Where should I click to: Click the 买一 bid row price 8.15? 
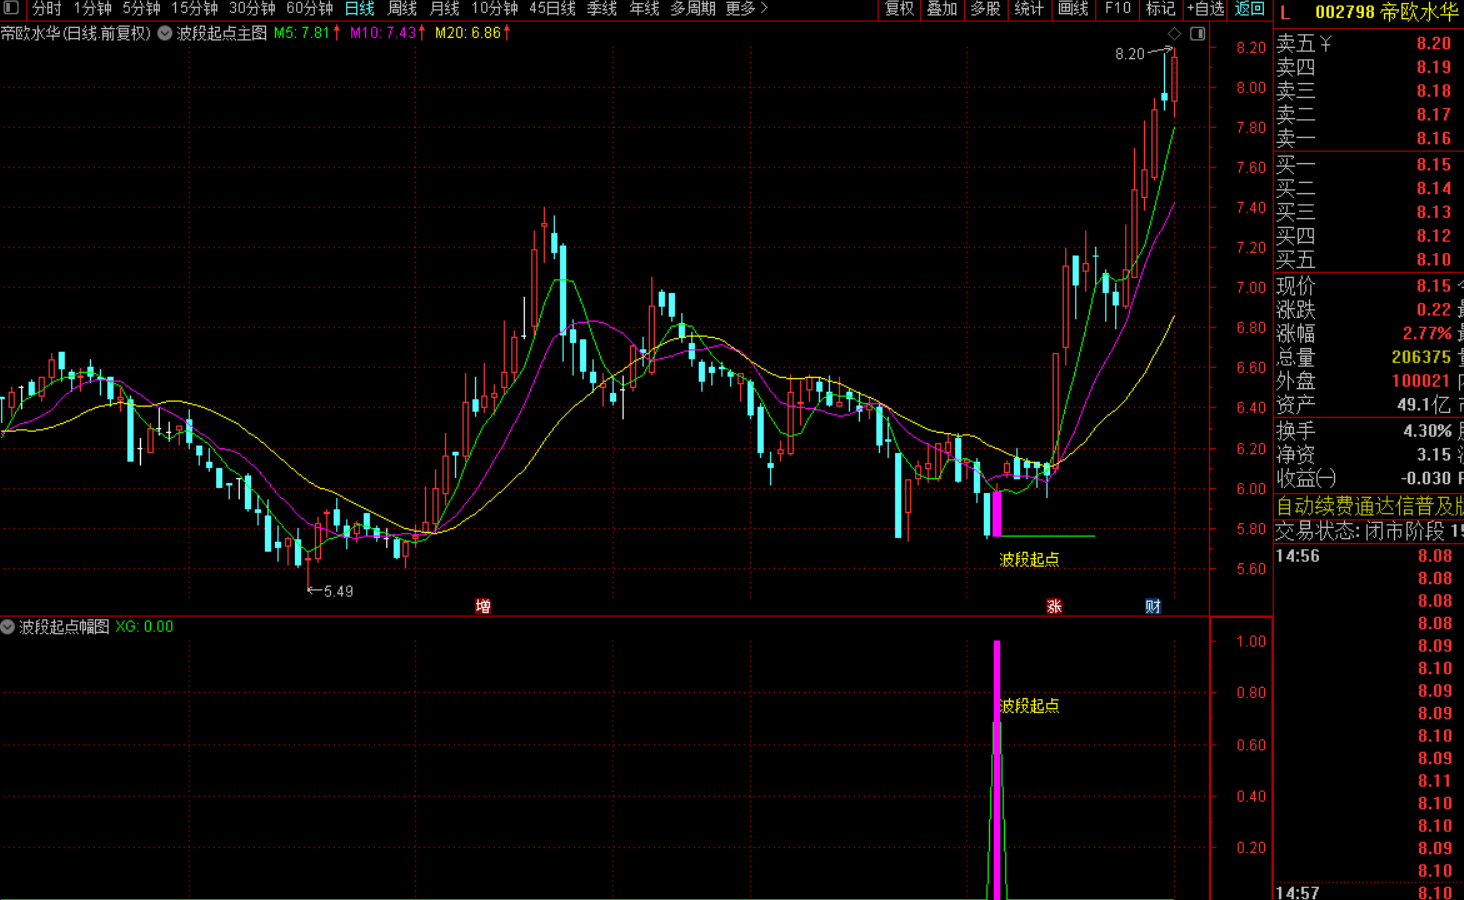1433,165
